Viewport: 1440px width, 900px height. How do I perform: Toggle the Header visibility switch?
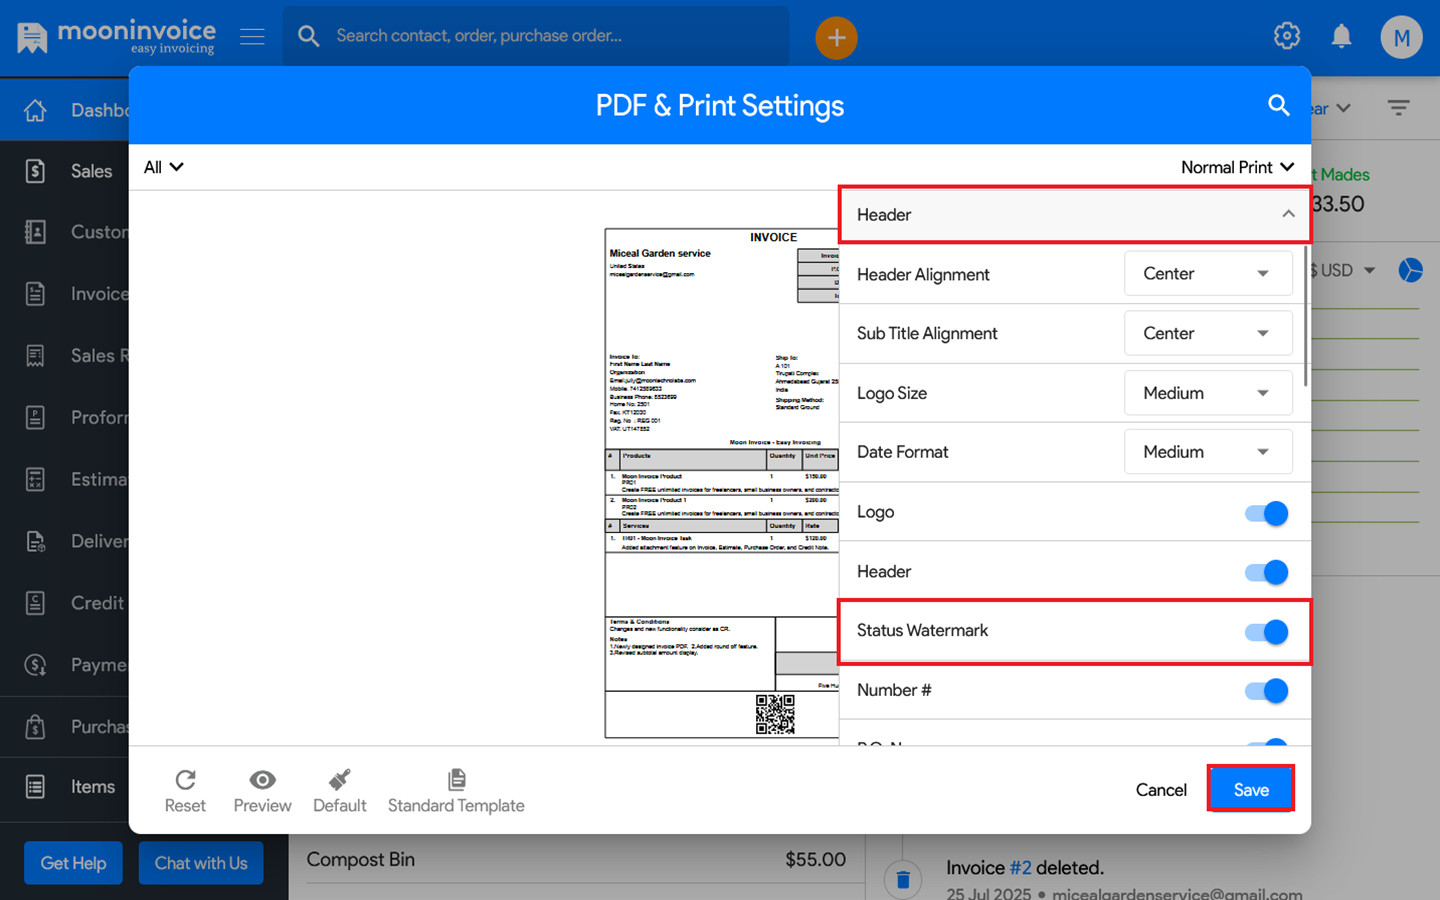pyautogui.click(x=1266, y=572)
